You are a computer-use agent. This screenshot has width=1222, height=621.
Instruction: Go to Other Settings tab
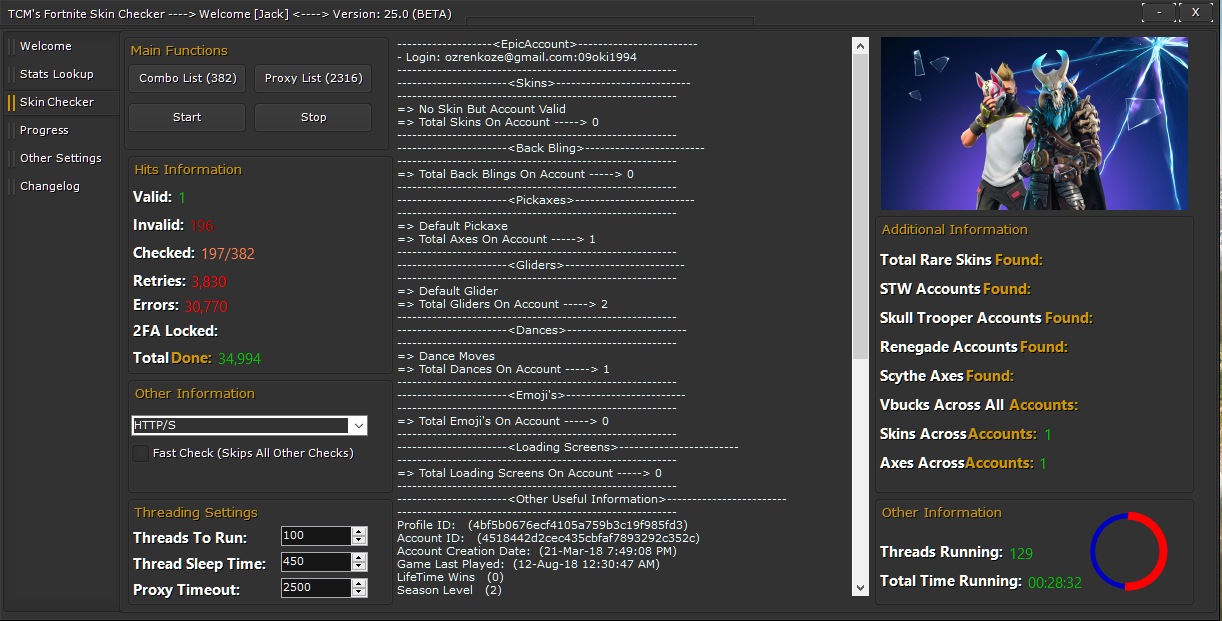click(x=60, y=158)
